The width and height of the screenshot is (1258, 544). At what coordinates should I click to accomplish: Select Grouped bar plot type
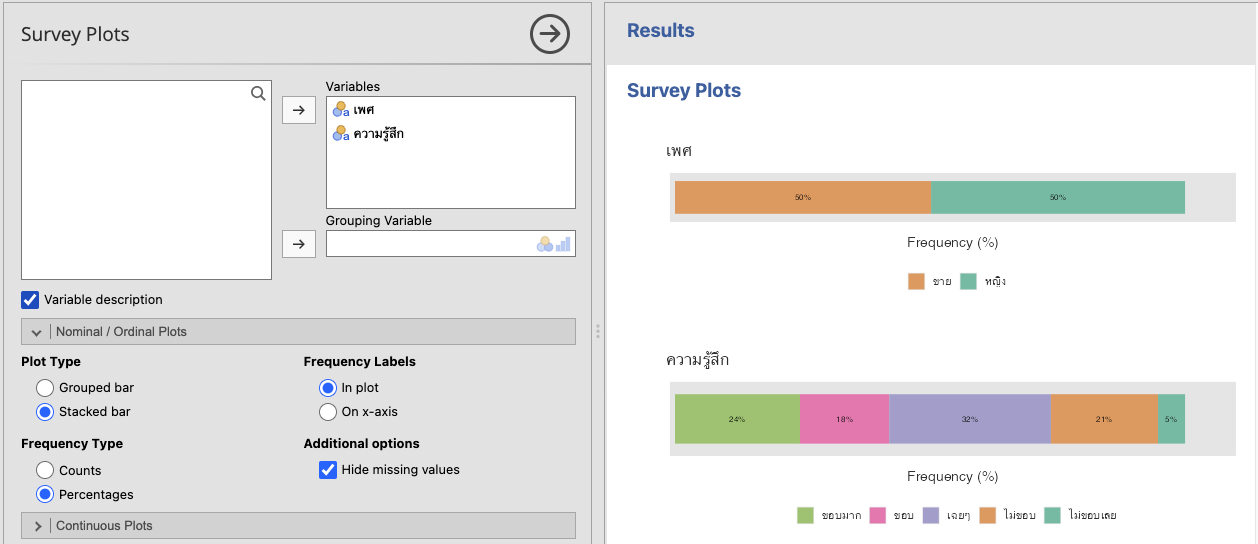[44, 387]
